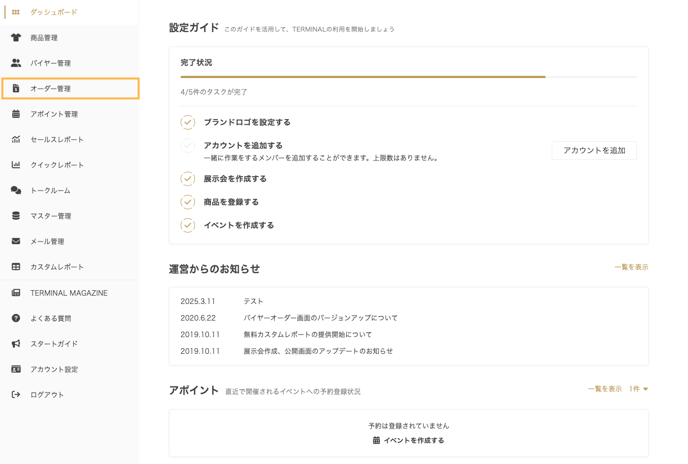This screenshot has width=688, height=464.
Task: Open 無料カスタムレポートの提供開始について announcement
Action: [308, 335]
